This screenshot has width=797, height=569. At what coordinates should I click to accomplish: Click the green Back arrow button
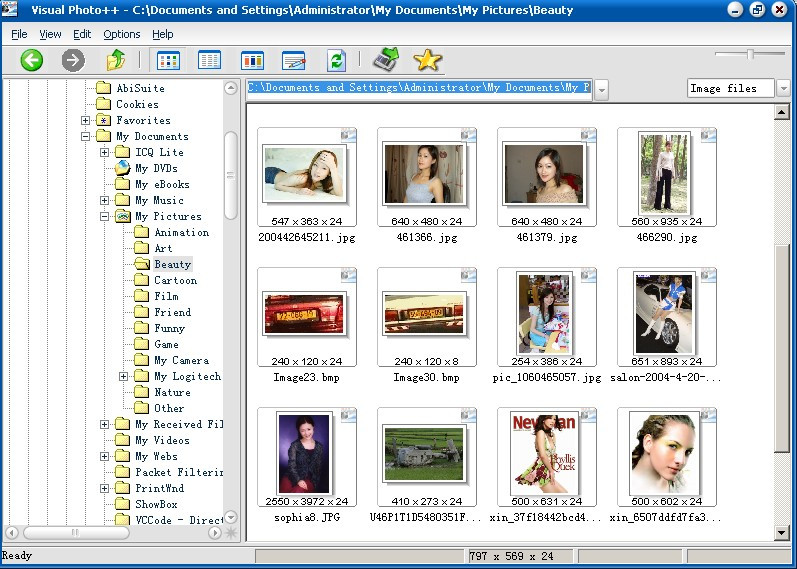[32, 60]
